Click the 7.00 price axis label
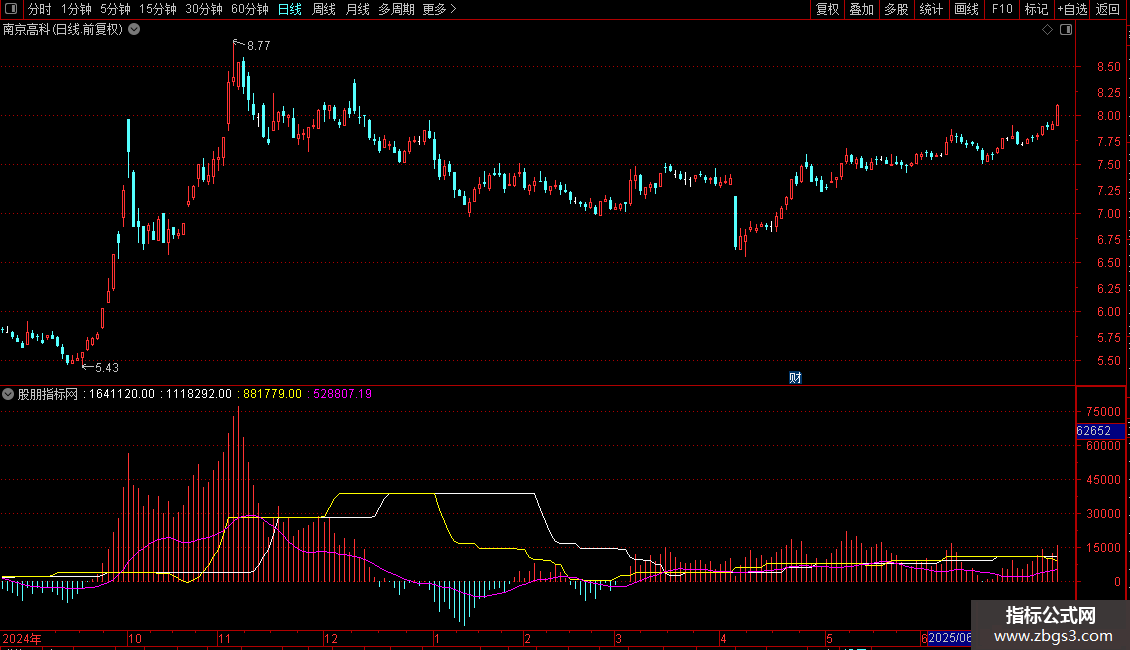 (1108, 214)
